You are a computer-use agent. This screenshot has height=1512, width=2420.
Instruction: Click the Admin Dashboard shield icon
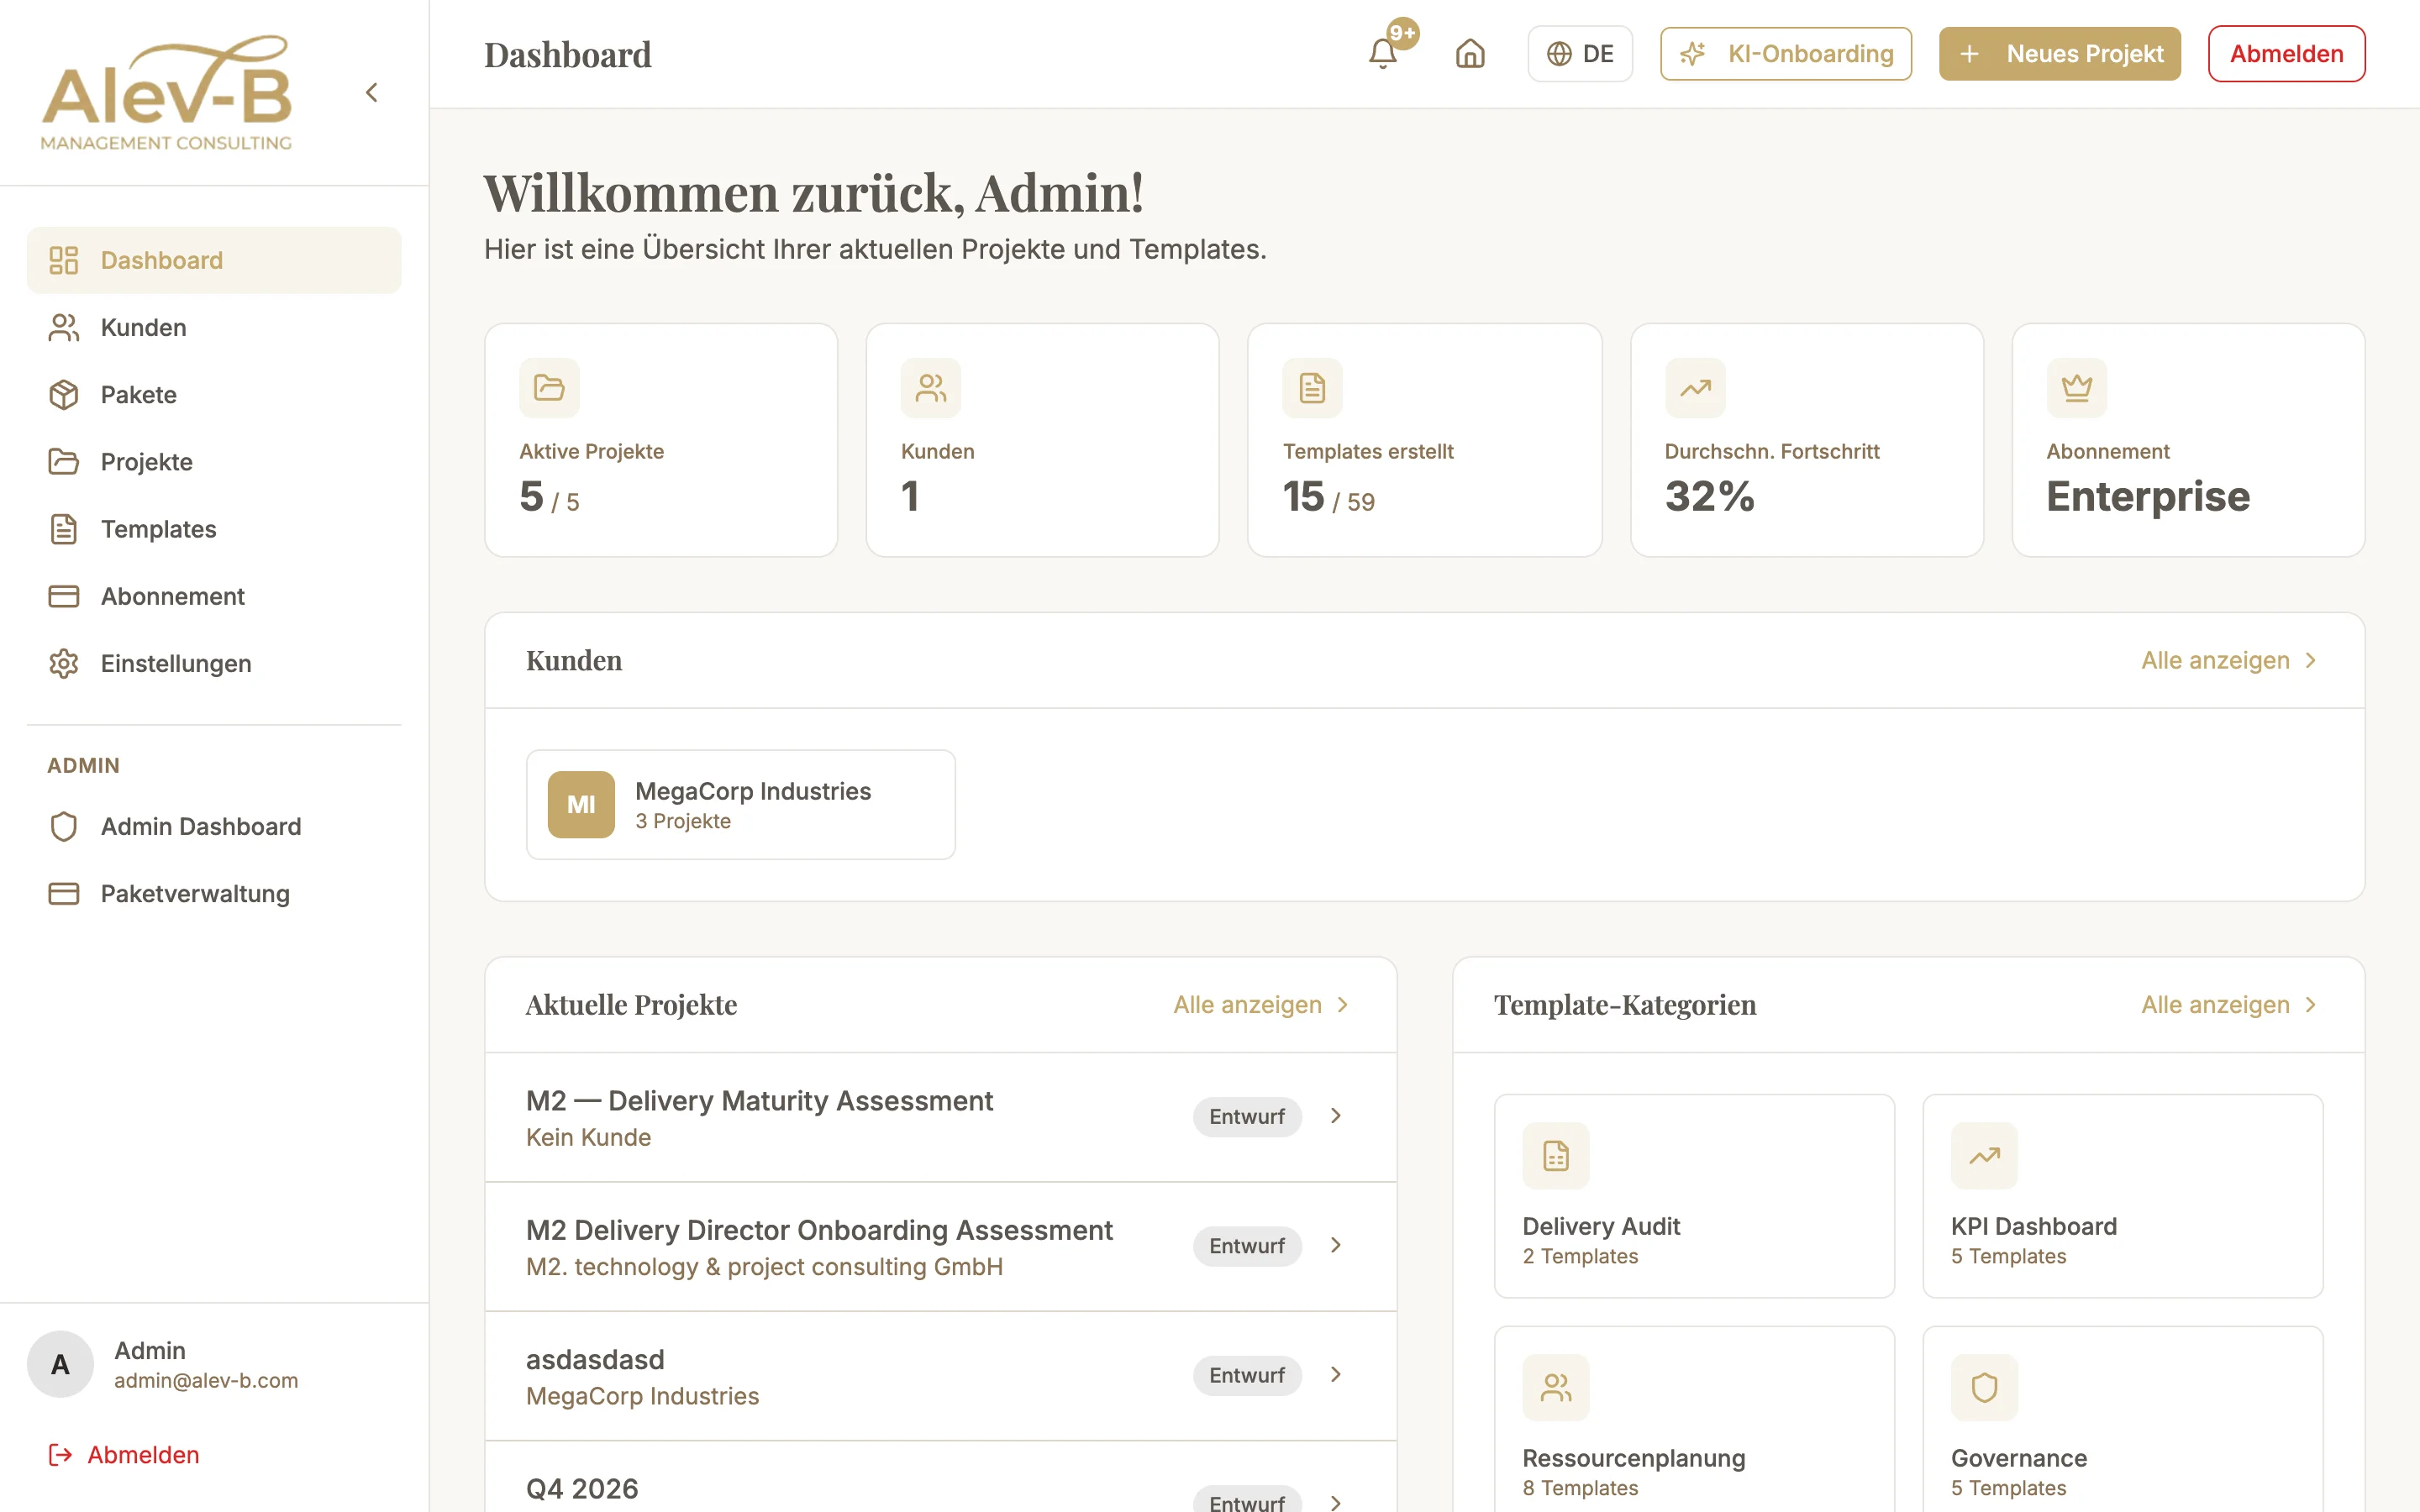(x=64, y=826)
